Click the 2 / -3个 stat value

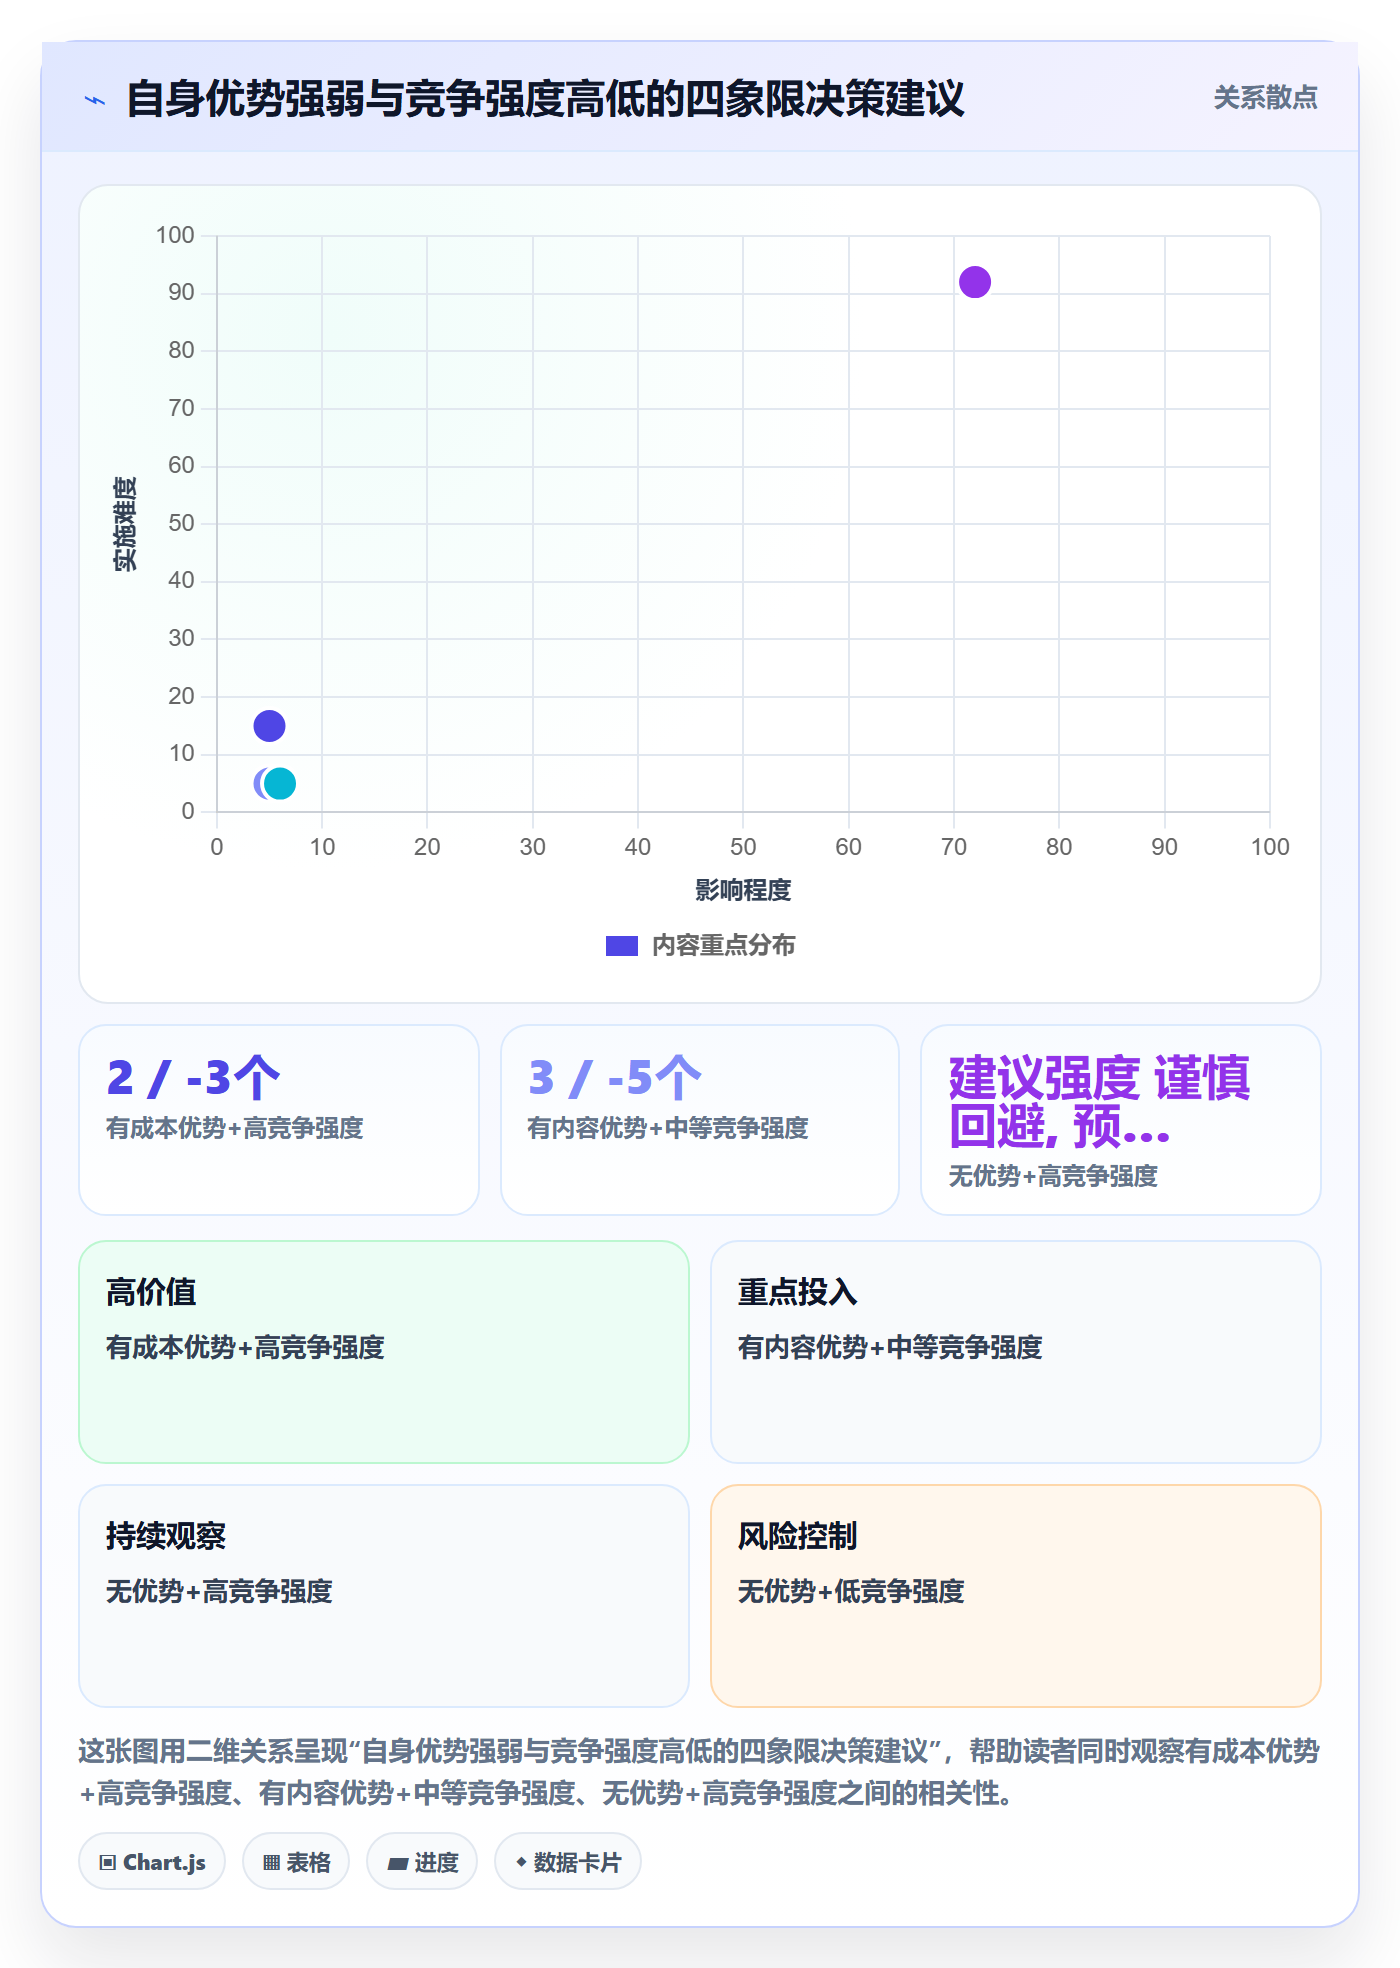pyautogui.click(x=193, y=1078)
